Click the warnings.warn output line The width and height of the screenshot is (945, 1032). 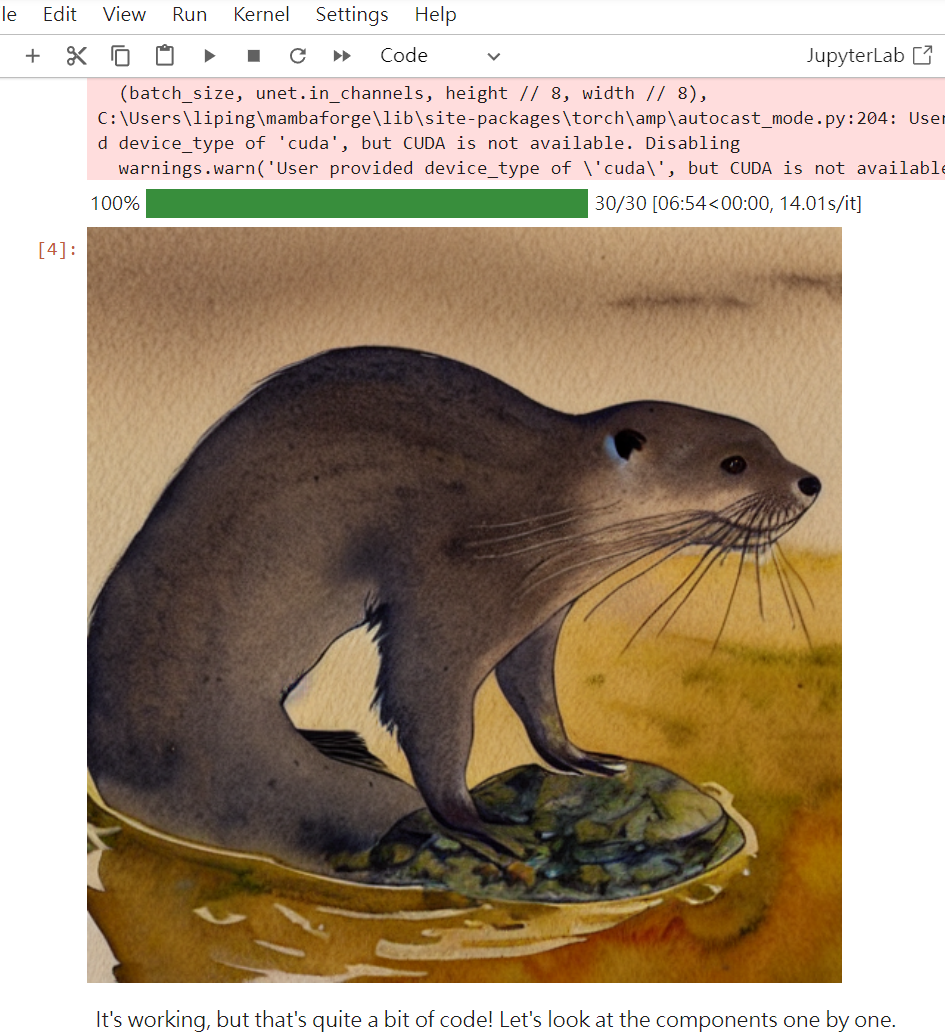pos(531,168)
